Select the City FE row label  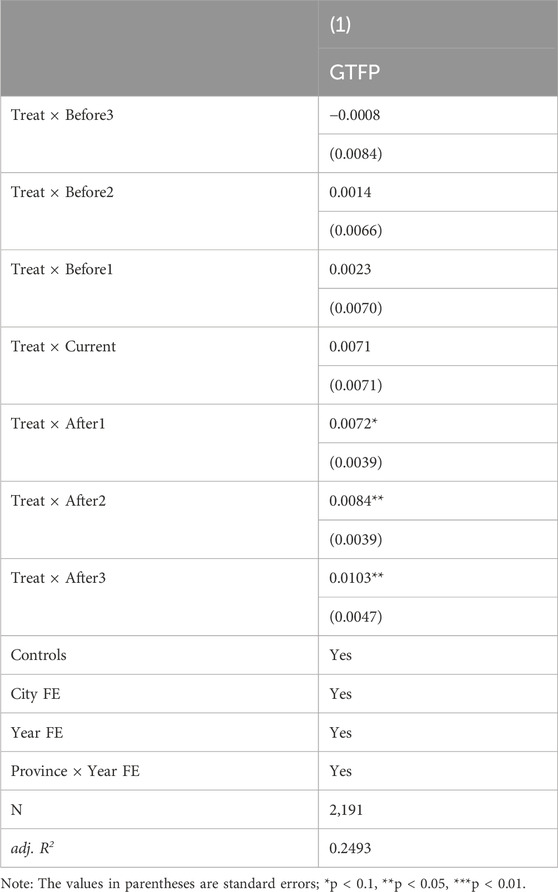35,694
